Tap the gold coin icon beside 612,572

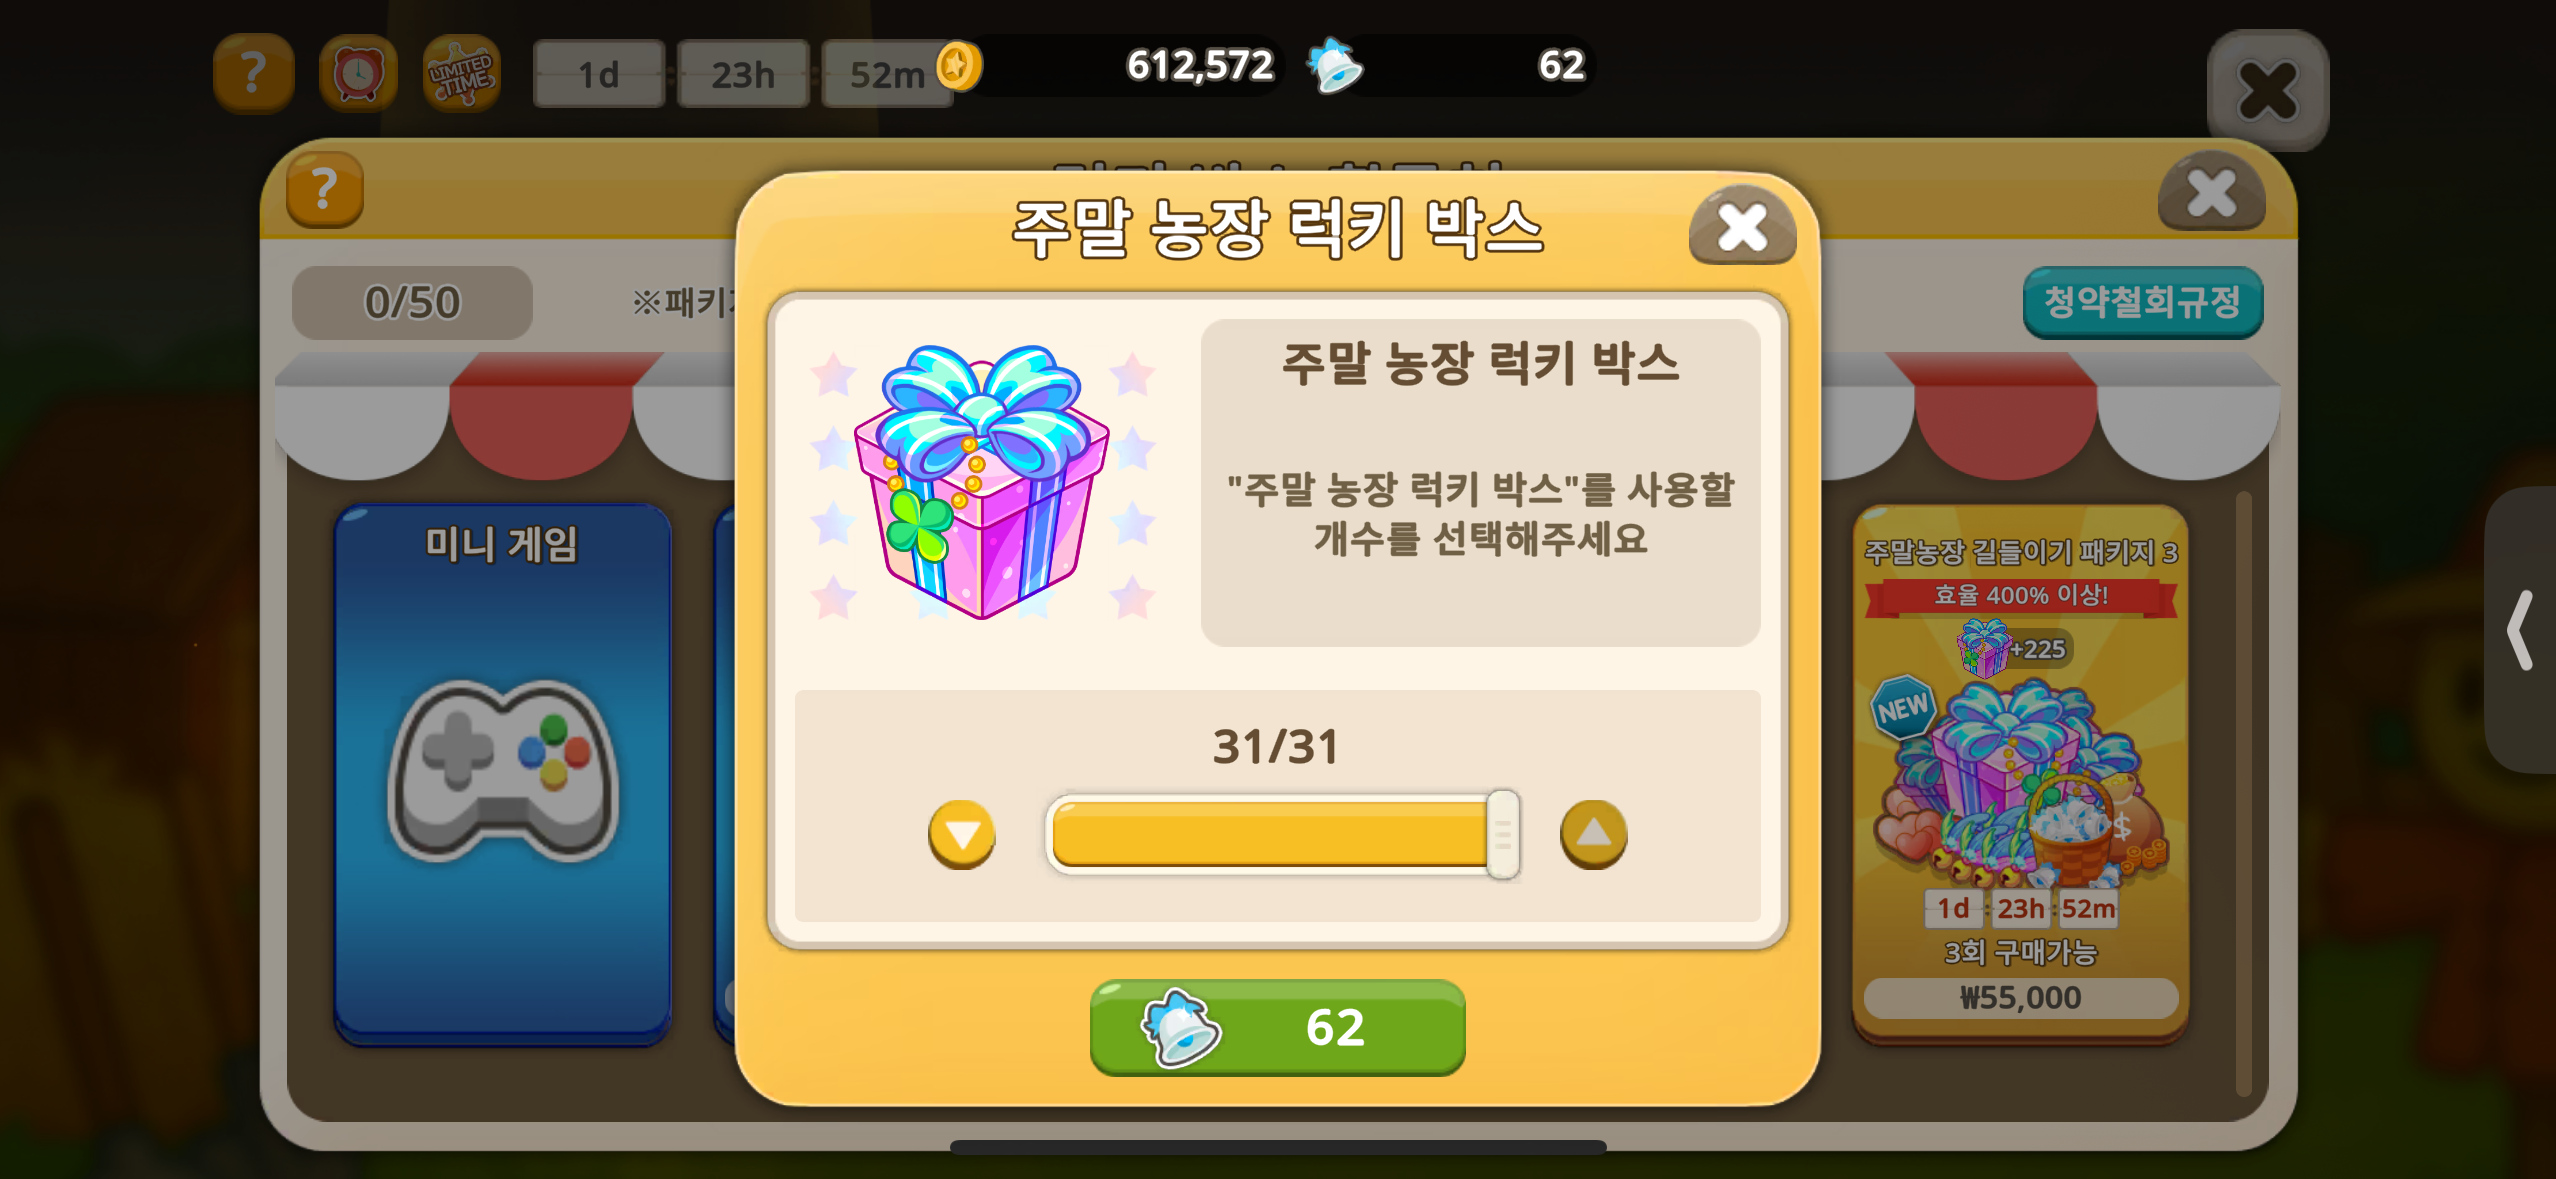coord(959,66)
